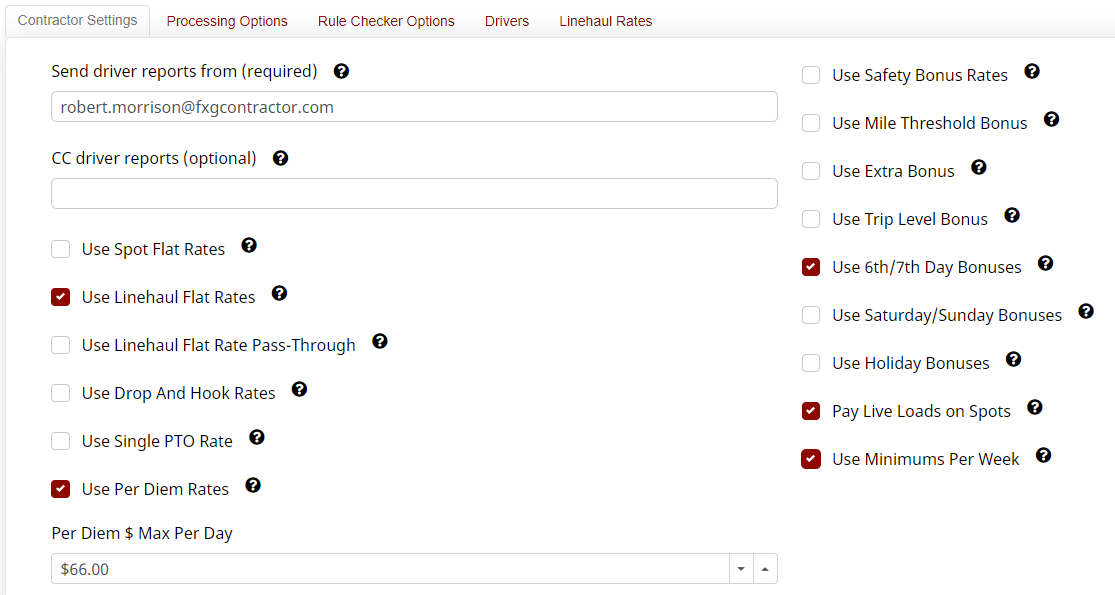Open help icon beside Pay Live Loads on Spots
Viewport: 1115px width, 595px height.
click(1035, 407)
